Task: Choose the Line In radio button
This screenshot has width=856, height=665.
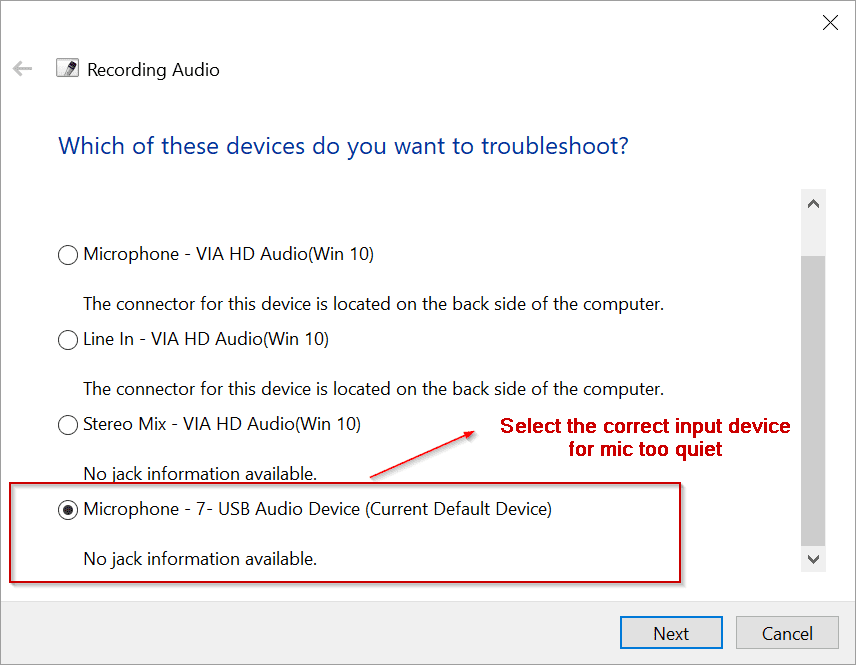Action: [68, 340]
